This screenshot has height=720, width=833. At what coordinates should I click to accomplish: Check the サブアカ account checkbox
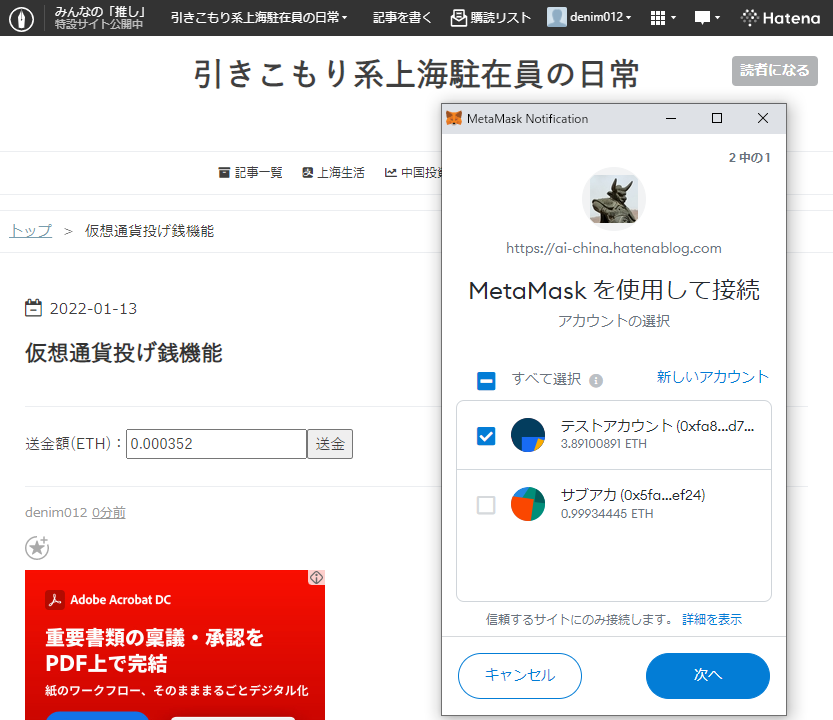(x=486, y=505)
